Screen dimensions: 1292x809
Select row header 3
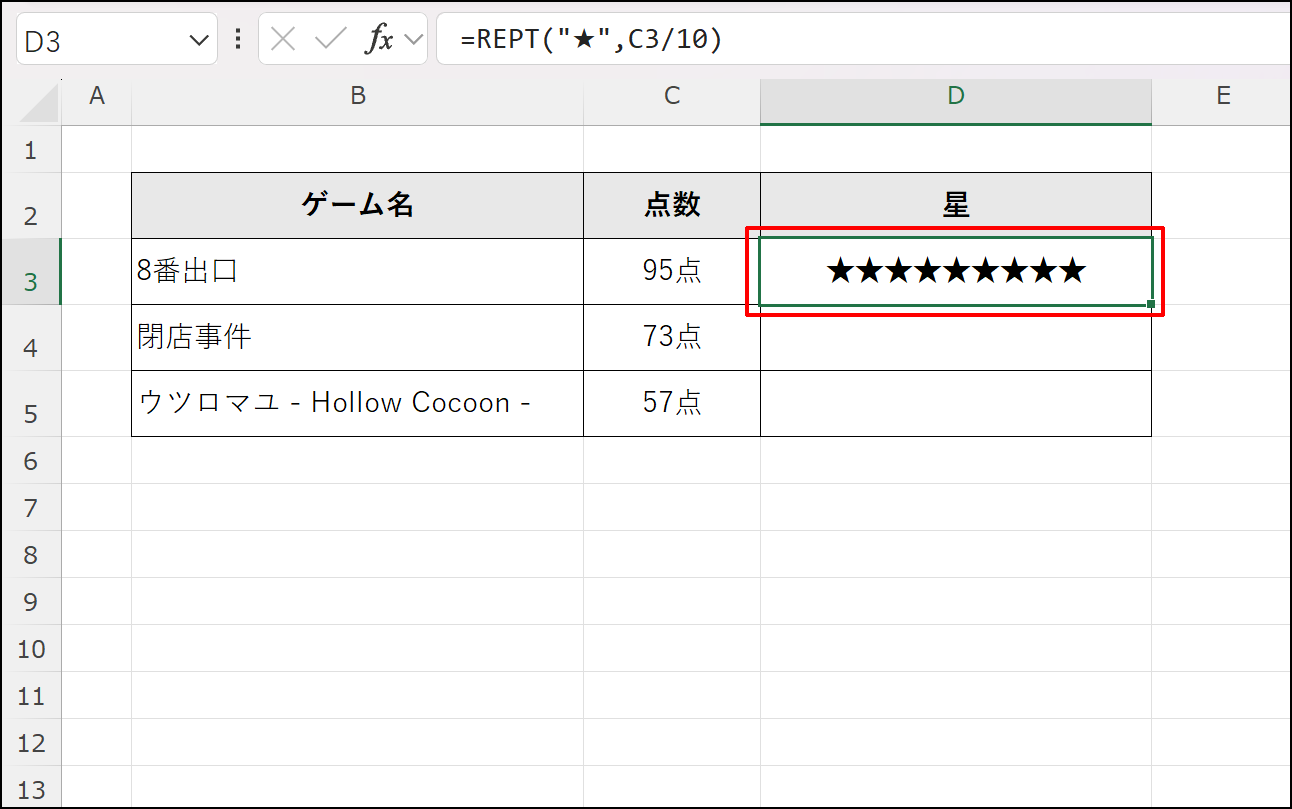33,271
